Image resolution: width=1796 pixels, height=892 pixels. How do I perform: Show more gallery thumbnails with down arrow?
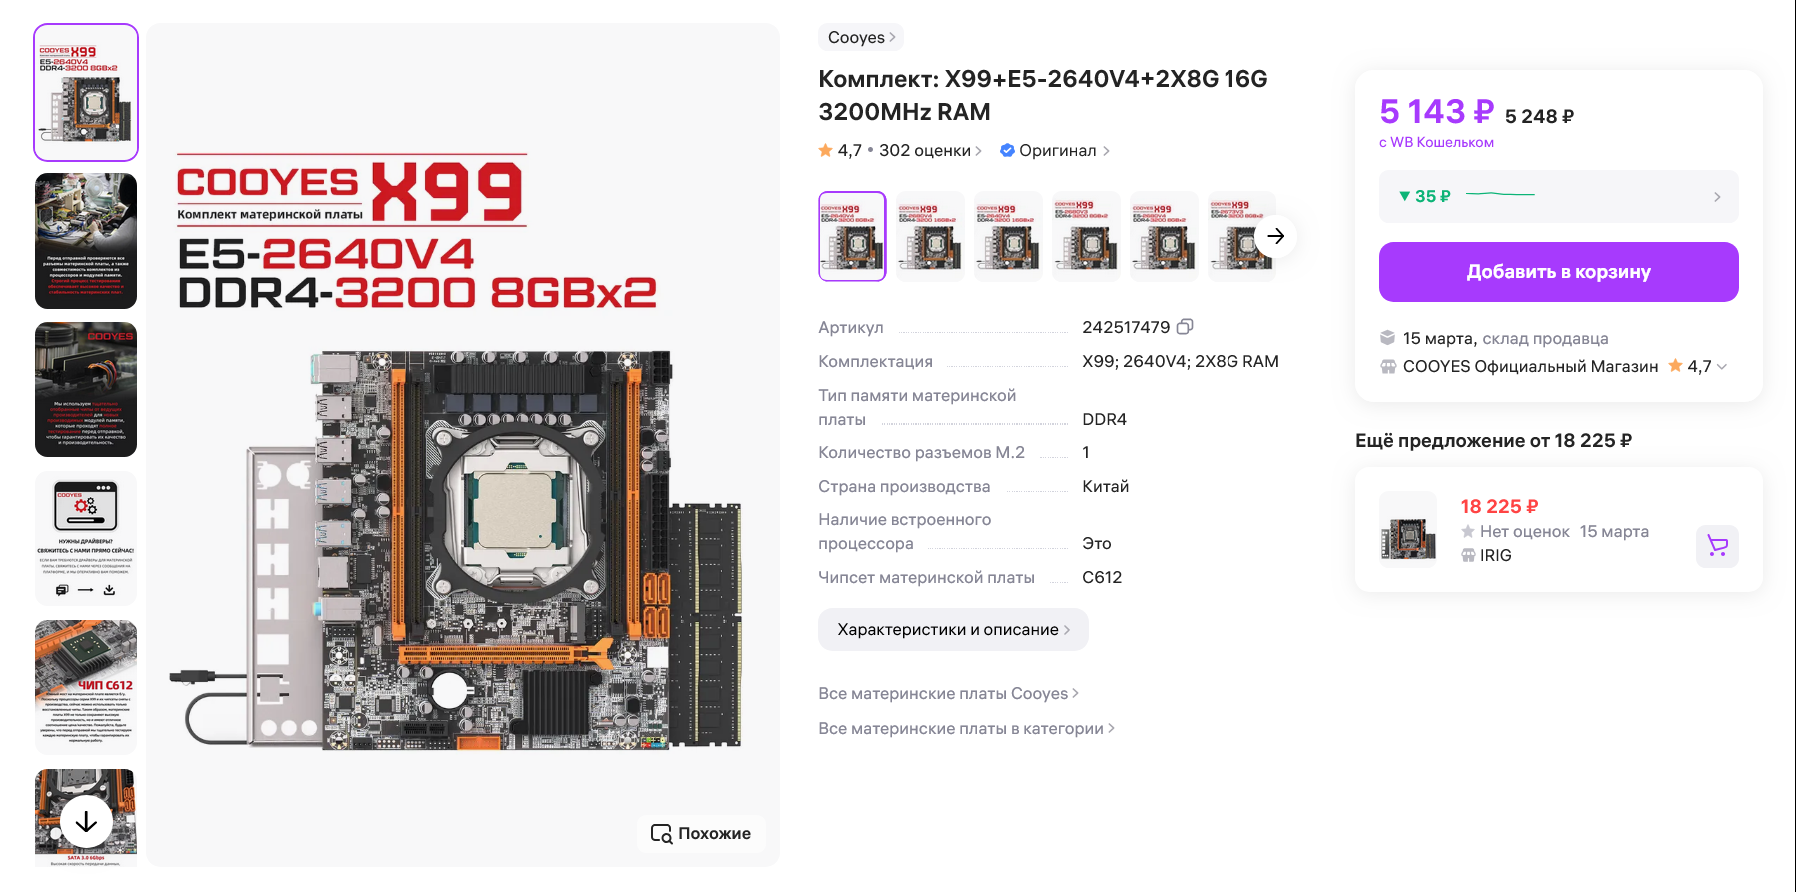tap(86, 821)
